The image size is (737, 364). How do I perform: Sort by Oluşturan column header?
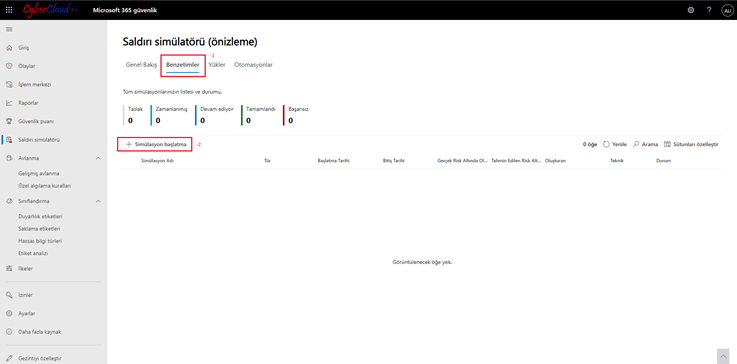pyautogui.click(x=555, y=160)
